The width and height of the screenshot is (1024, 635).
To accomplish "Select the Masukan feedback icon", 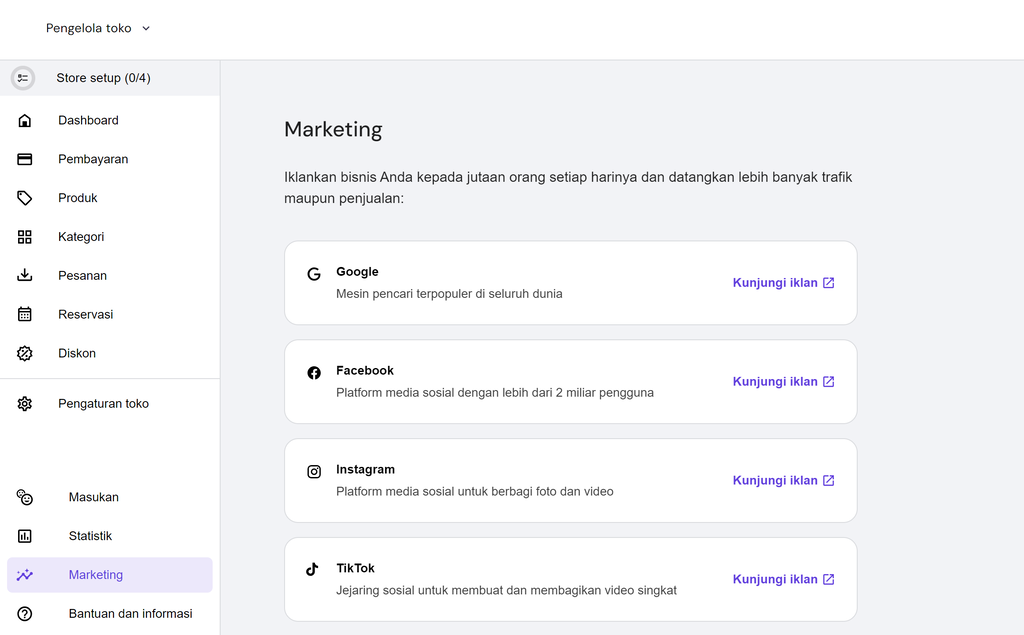I will pos(24,497).
